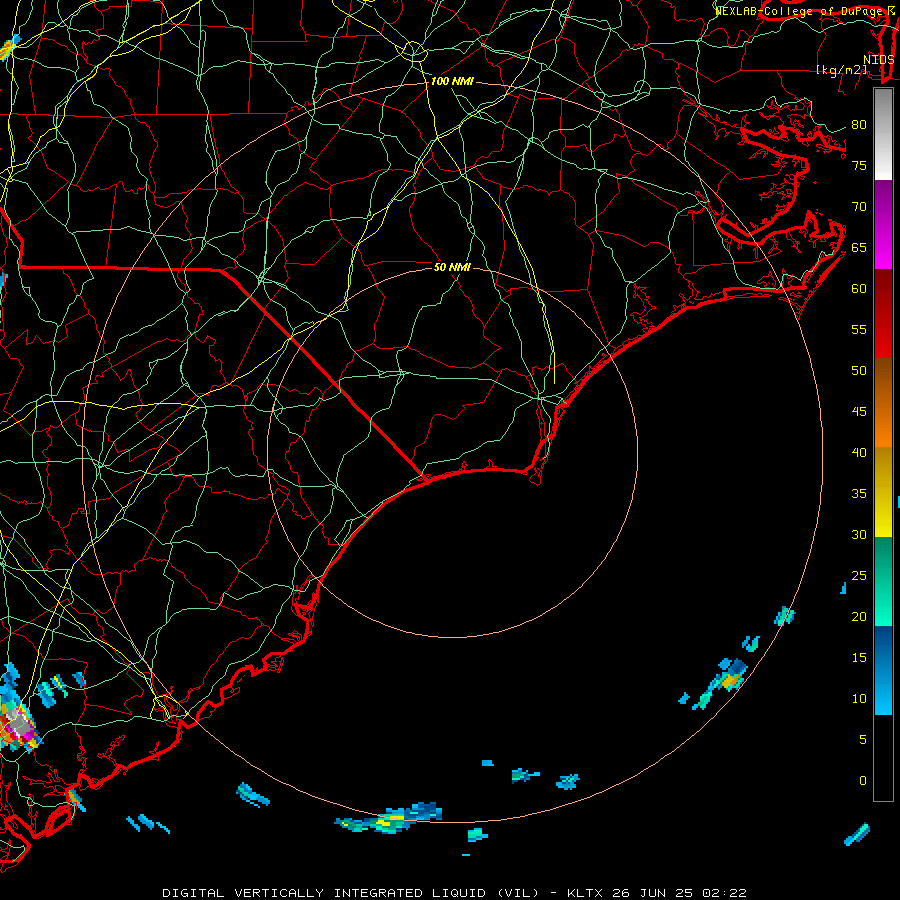Click the NIDS label above the scale

[878, 60]
